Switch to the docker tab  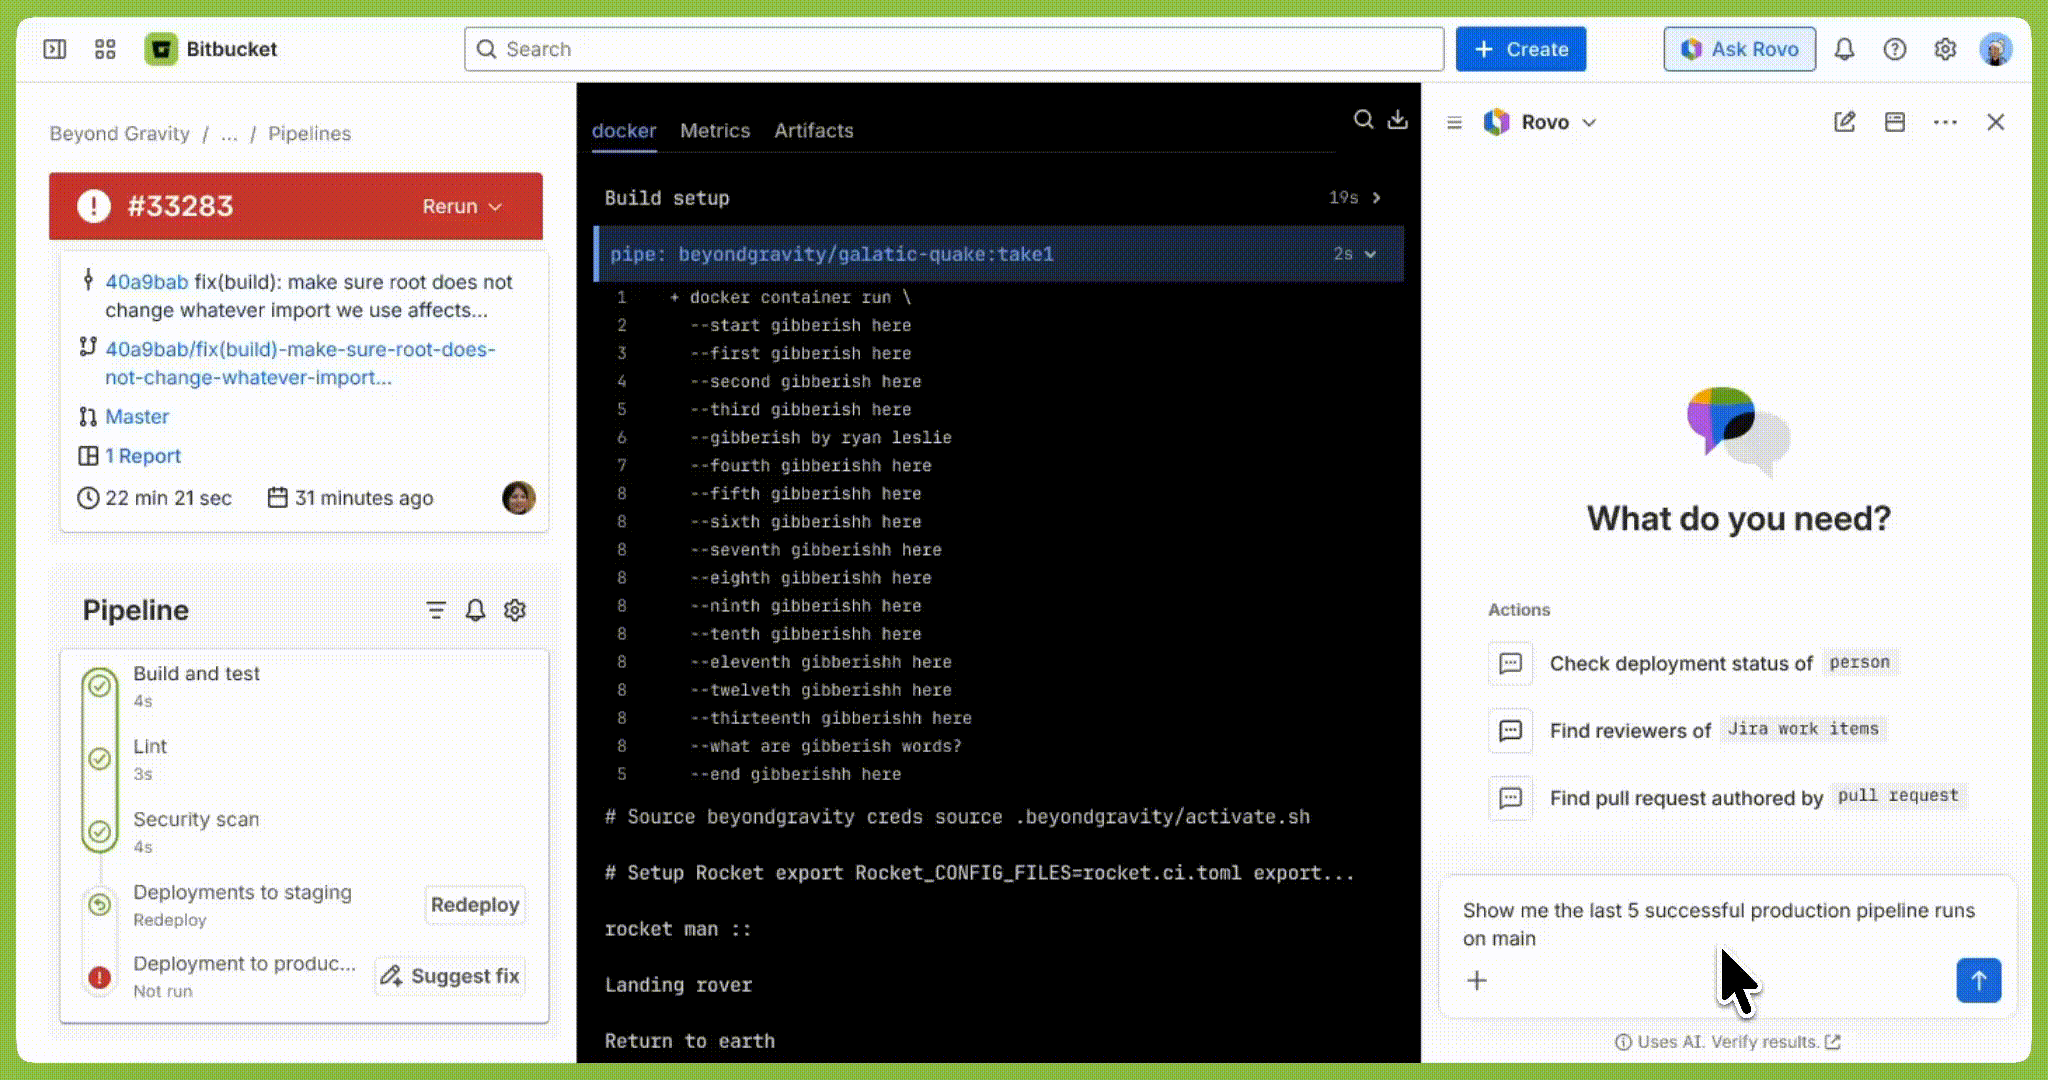(x=624, y=130)
